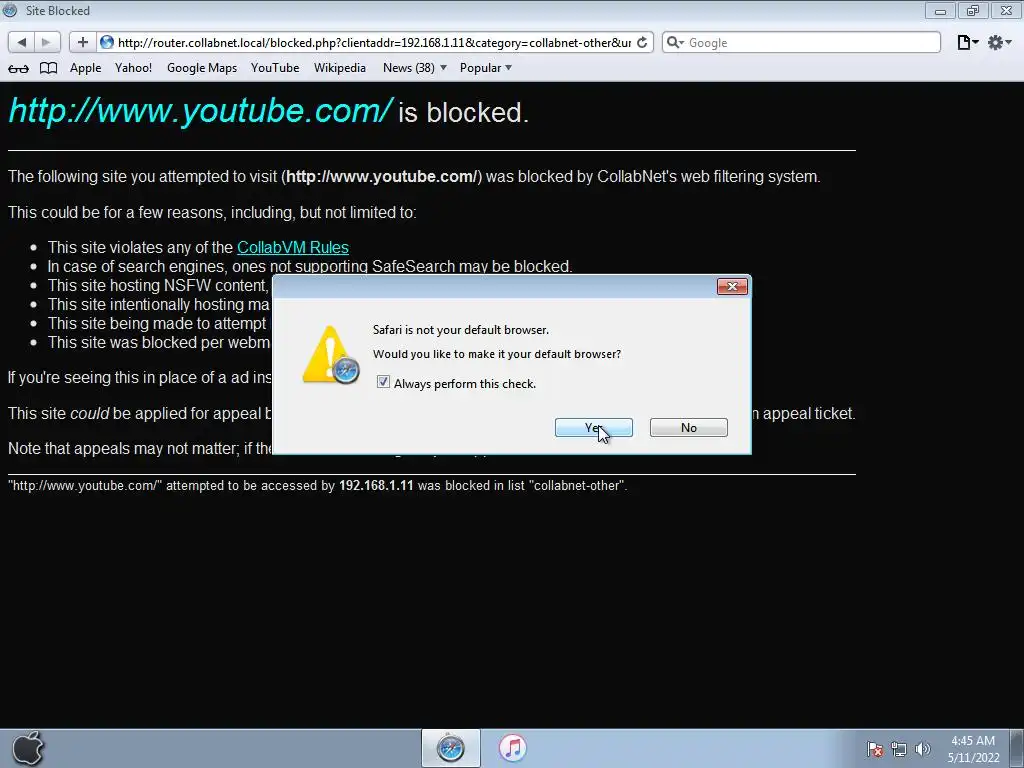Go forward with the Forward arrow button
This screenshot has height=768, width=1024.
tap(46, 42)
